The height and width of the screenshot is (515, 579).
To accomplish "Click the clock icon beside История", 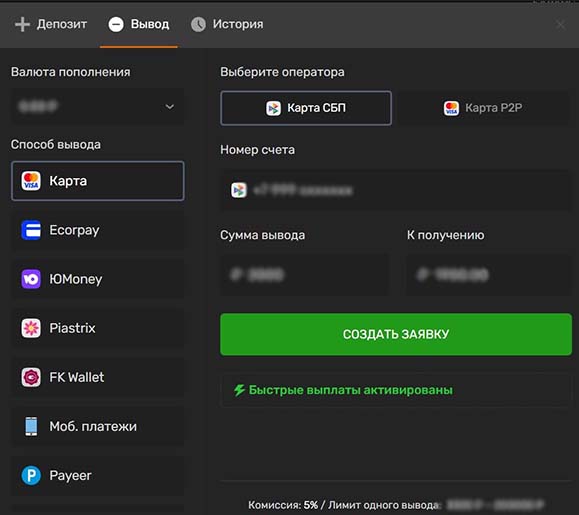I will (198, 24).
